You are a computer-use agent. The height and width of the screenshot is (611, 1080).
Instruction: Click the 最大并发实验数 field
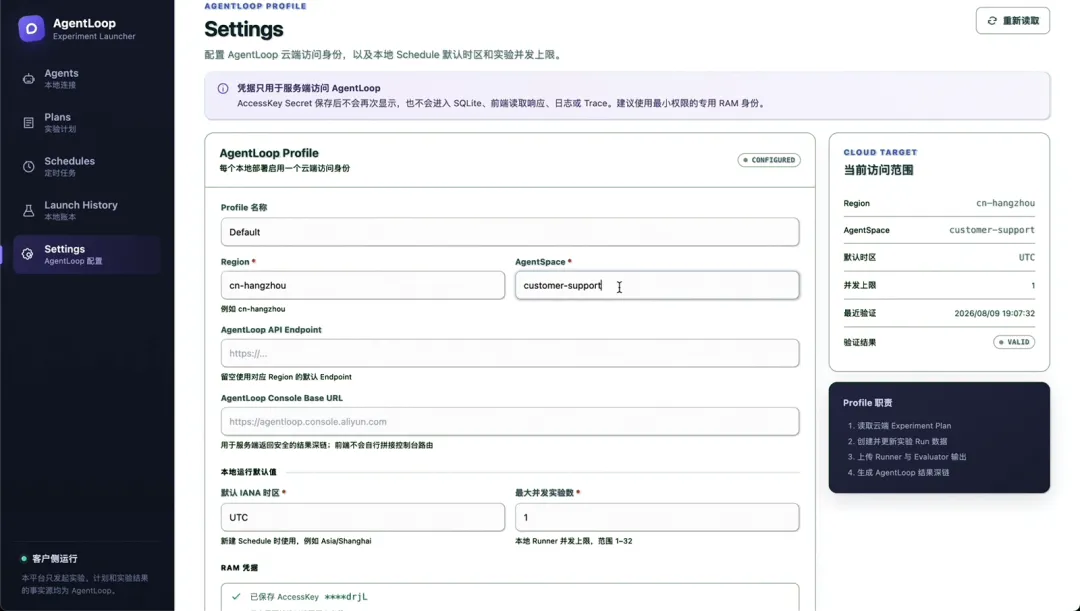point(657,517)
